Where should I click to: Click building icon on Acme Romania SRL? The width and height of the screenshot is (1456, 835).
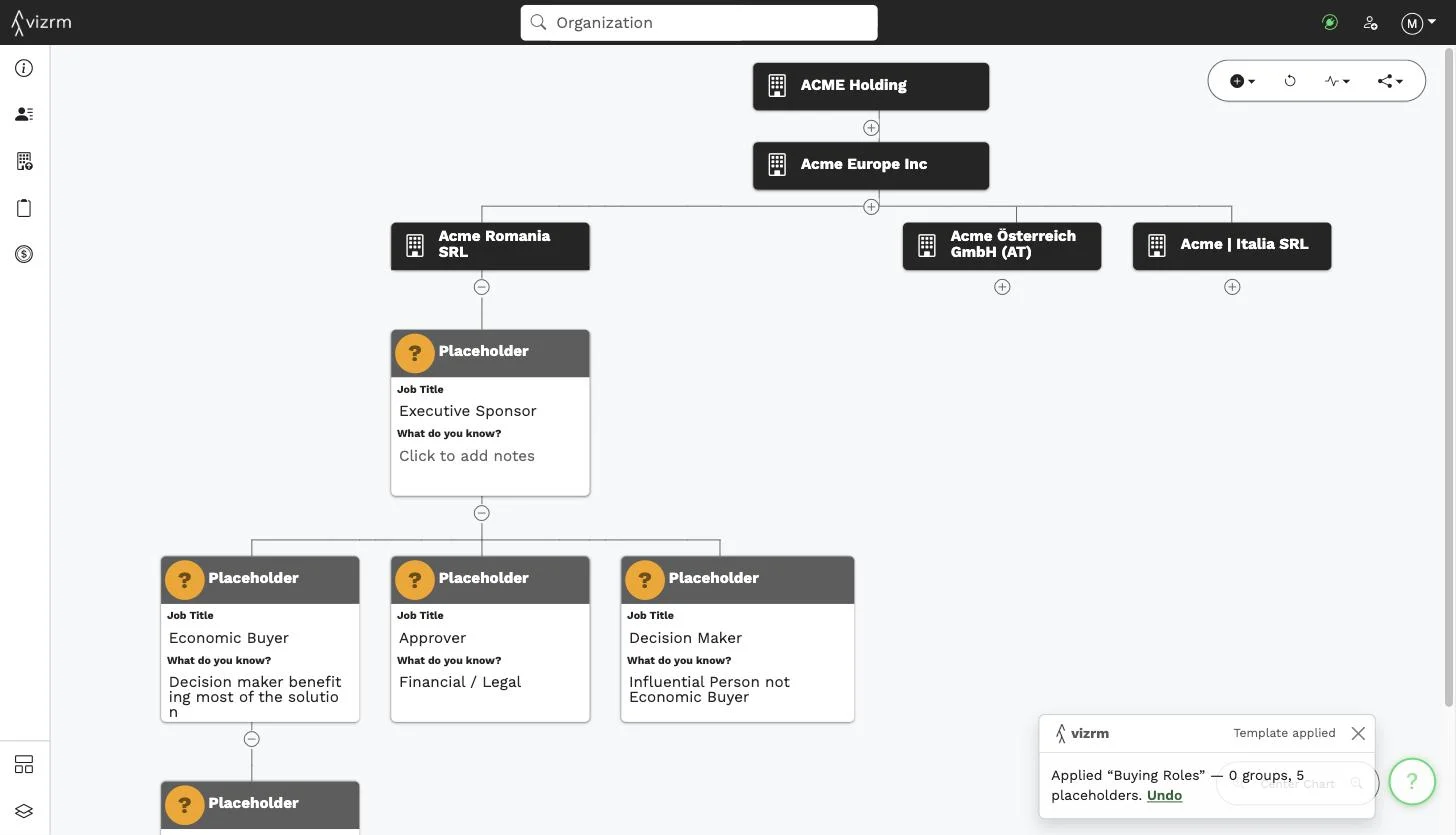[x=415, y=245]
